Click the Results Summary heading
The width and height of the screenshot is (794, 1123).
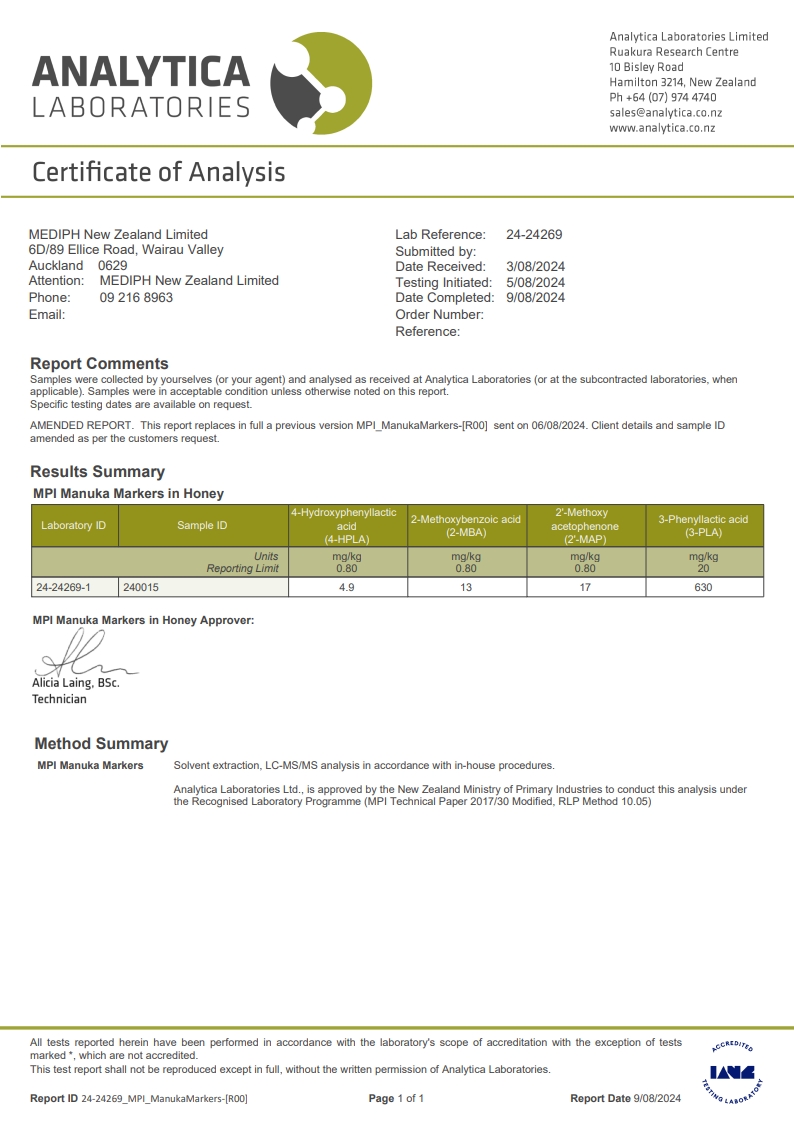[97, 471]
